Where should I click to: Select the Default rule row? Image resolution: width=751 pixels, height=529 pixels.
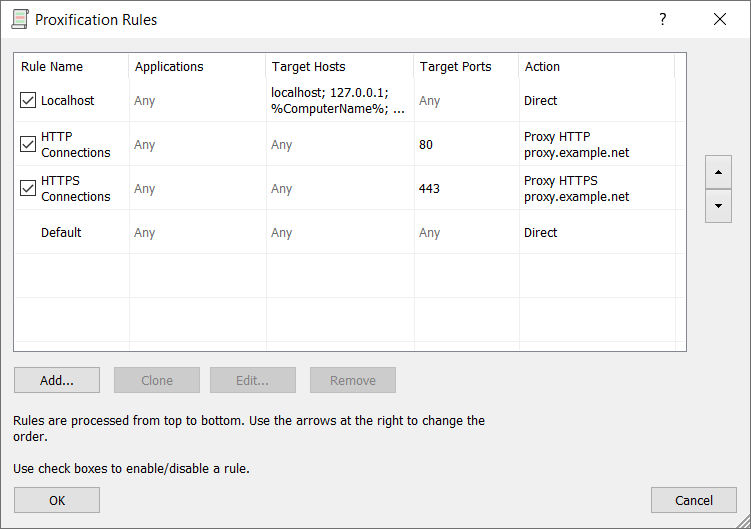(x=61, y=233)
